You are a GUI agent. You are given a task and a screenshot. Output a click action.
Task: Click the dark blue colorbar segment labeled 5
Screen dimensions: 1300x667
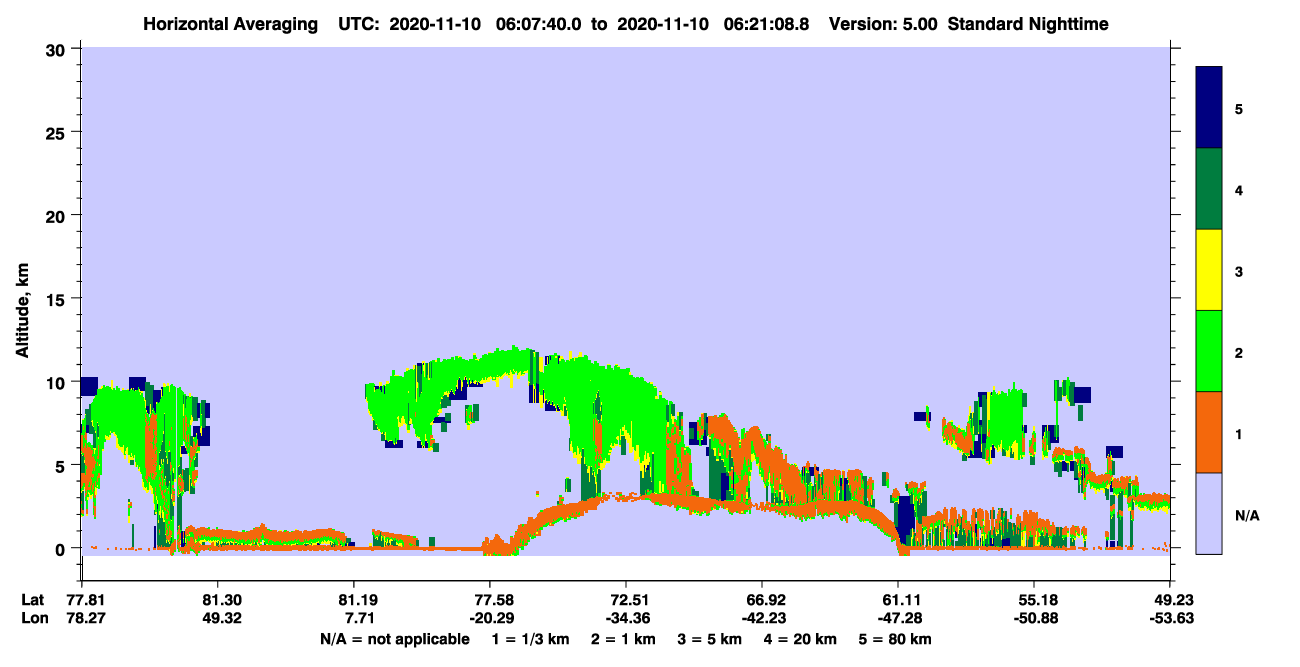pos(1209,108)
